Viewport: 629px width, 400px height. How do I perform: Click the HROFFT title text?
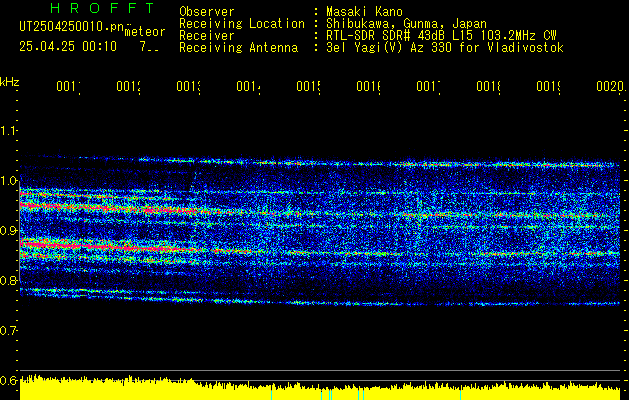click(102, 8)
